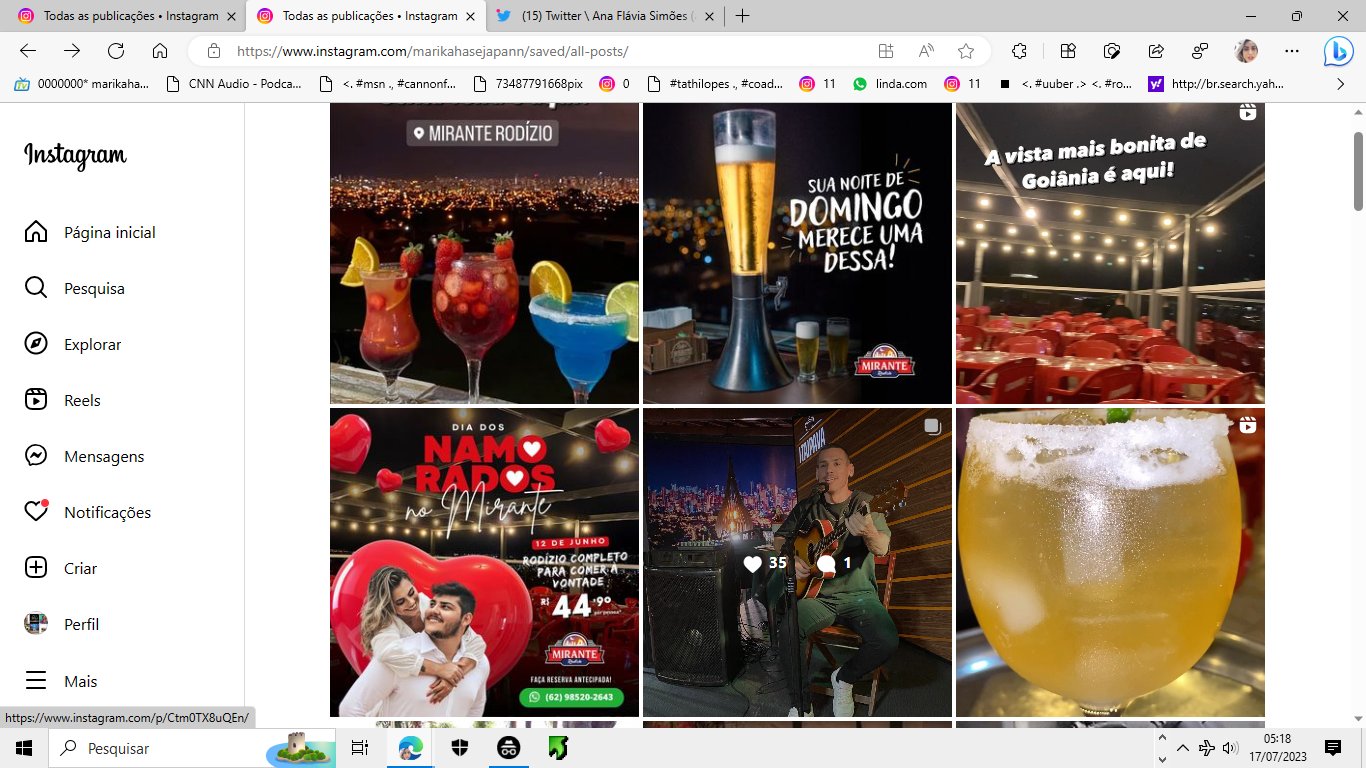Open the #uuber bookmark
The width and height of the screenshot is (1366, 768).
tap(1064, 84)
